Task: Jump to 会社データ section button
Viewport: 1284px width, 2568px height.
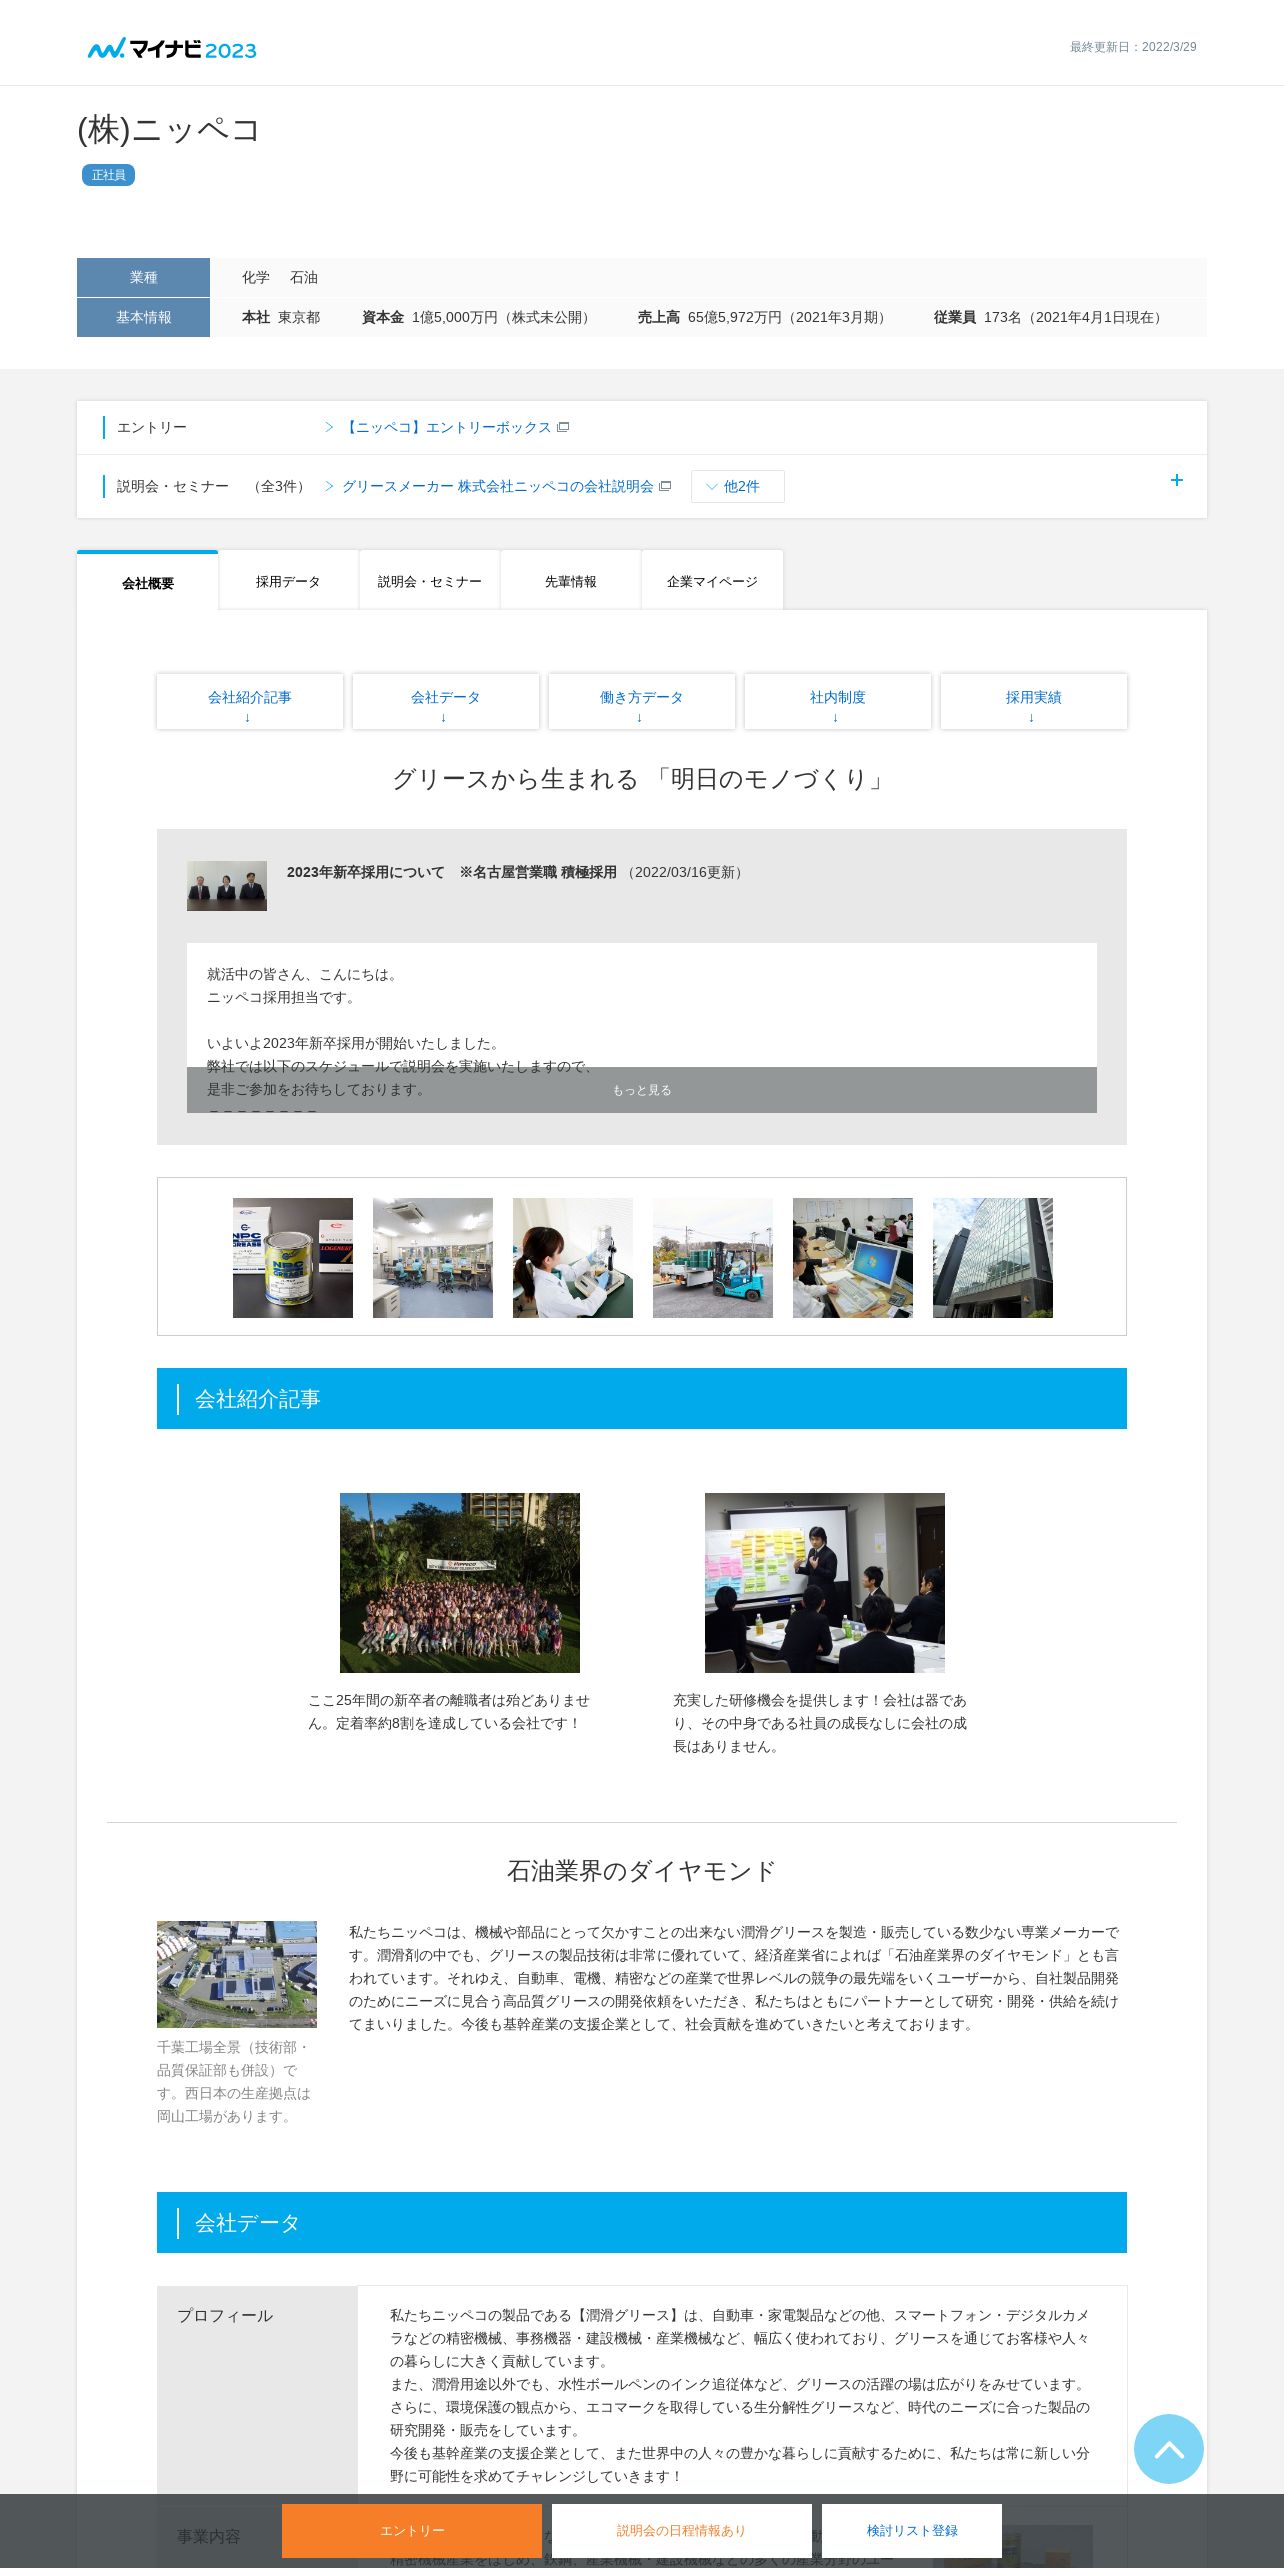Action: click(x=446, y=702)
